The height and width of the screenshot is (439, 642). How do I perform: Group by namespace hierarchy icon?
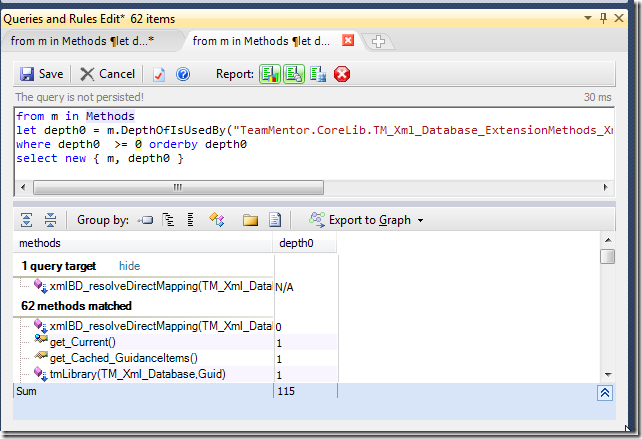pos(168,220)
